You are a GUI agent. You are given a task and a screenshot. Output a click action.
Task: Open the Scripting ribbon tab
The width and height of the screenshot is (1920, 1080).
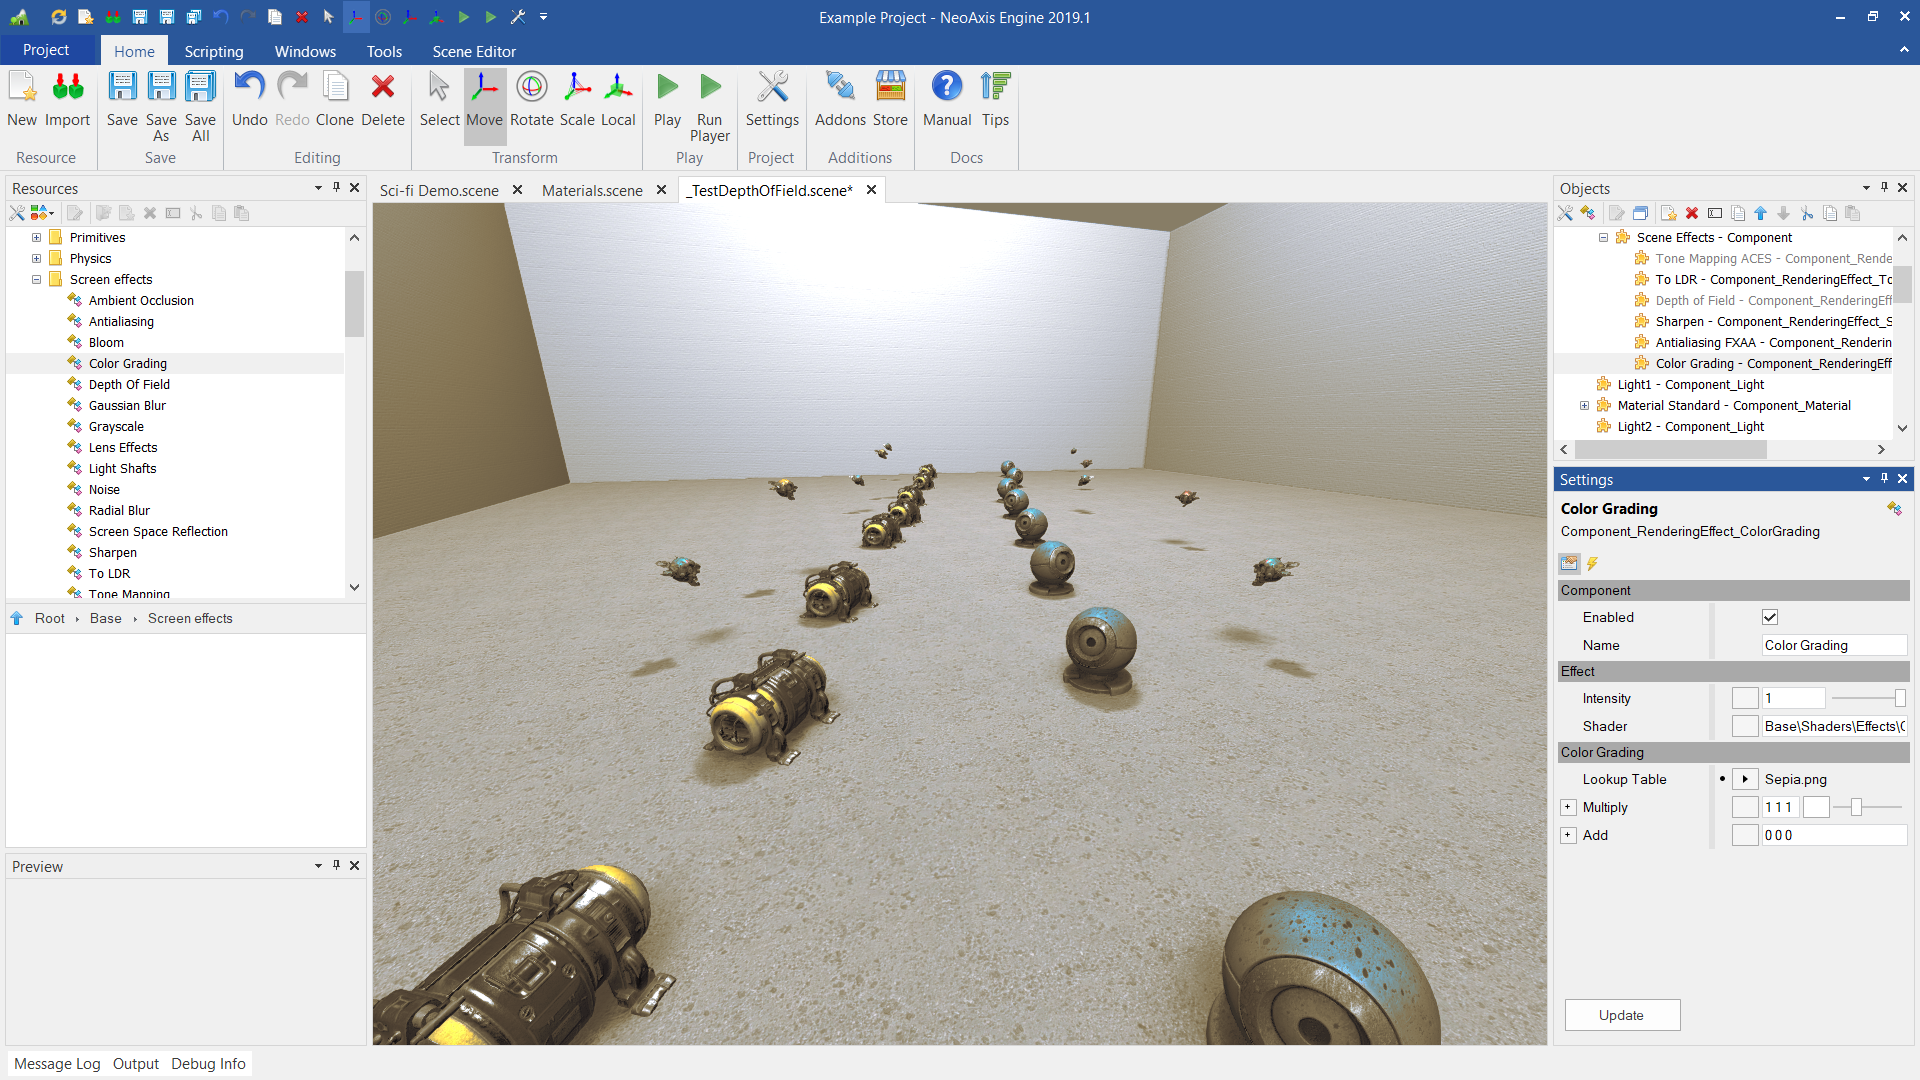click(213, 51)
